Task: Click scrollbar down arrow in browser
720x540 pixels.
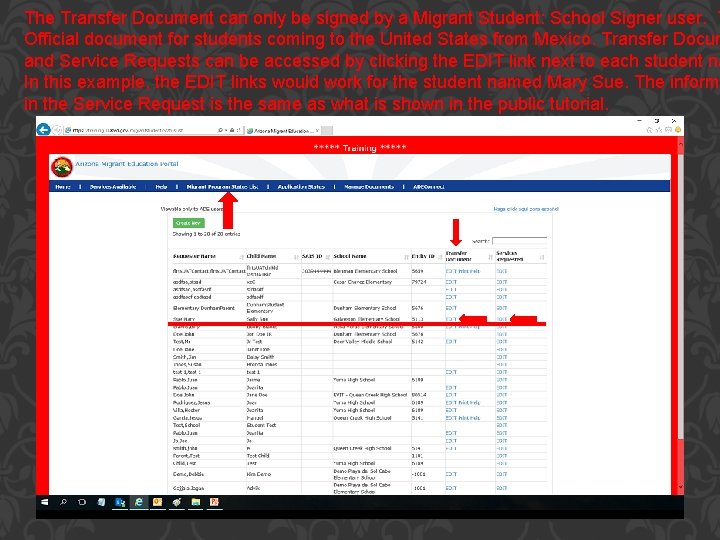Action: click(680, 488)
